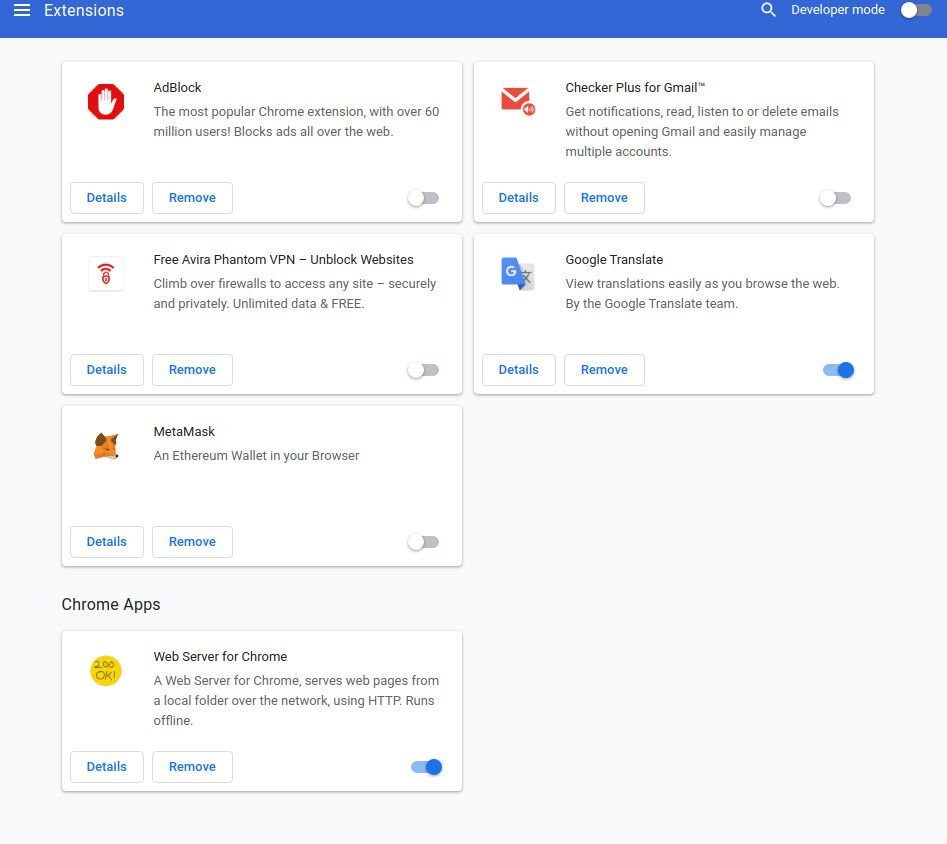Remove Web Server for Chrome app

(192, 767)
